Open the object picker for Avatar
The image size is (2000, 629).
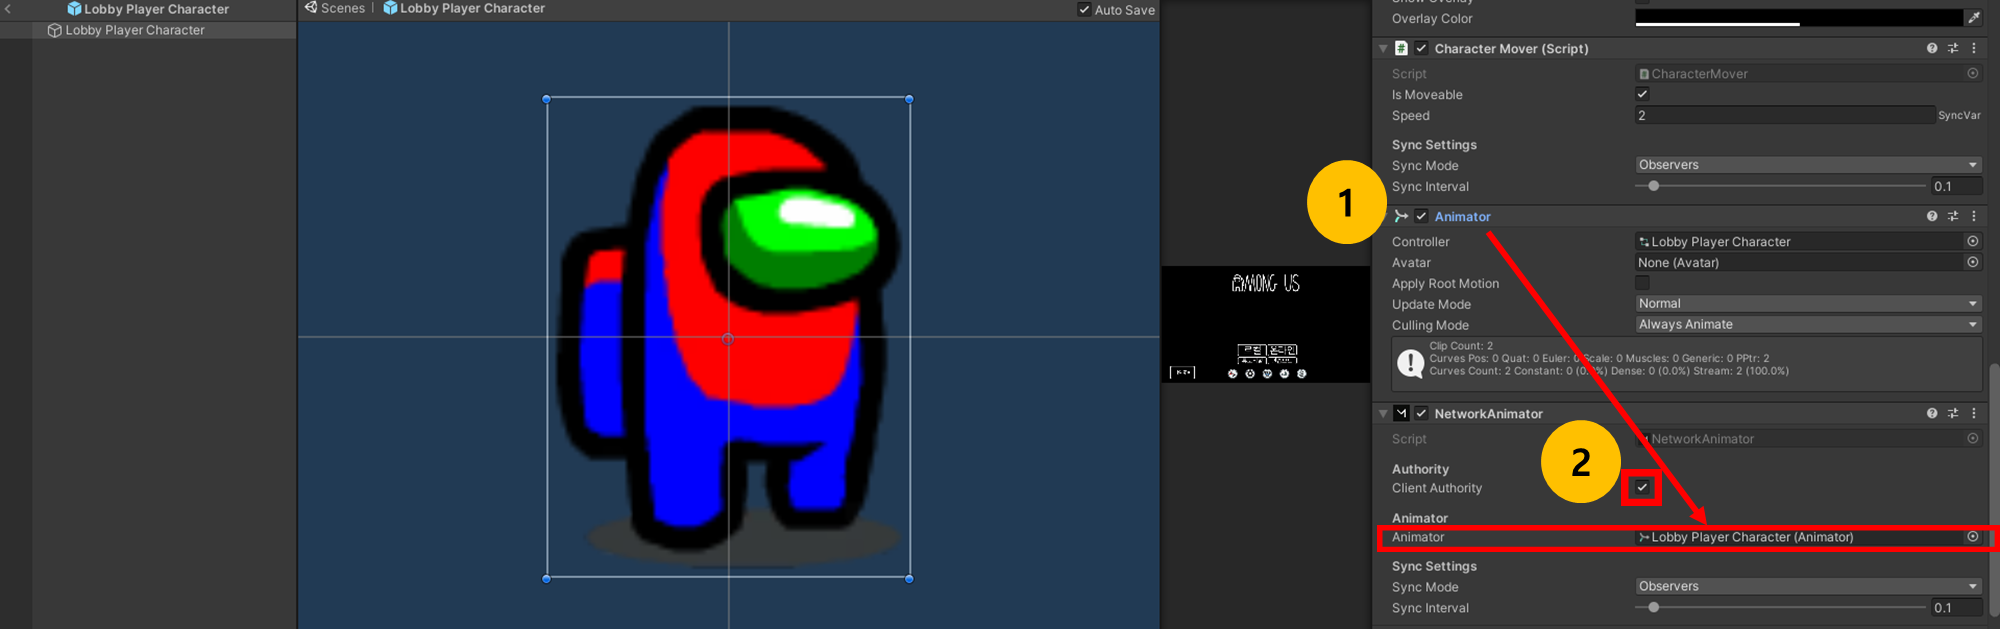1973,262
